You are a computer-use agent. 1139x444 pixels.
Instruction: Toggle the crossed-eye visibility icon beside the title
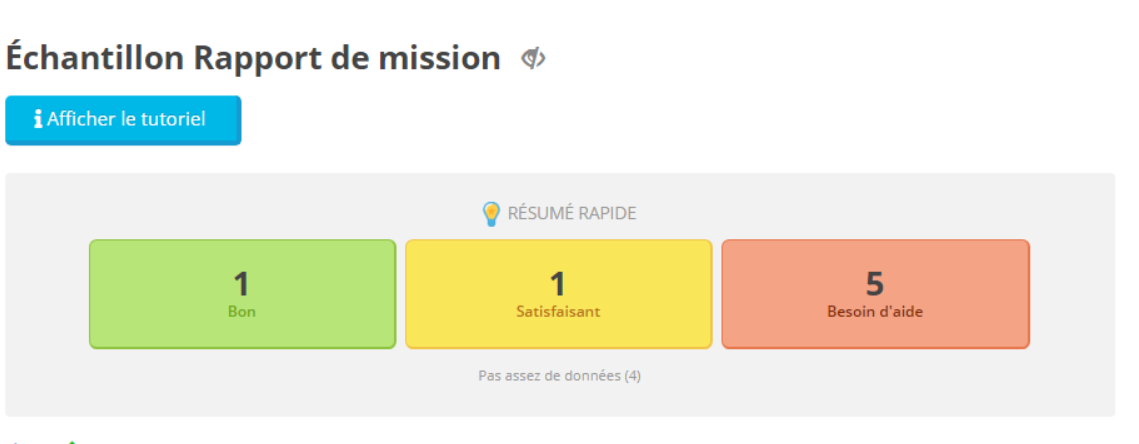coord(533,59)
